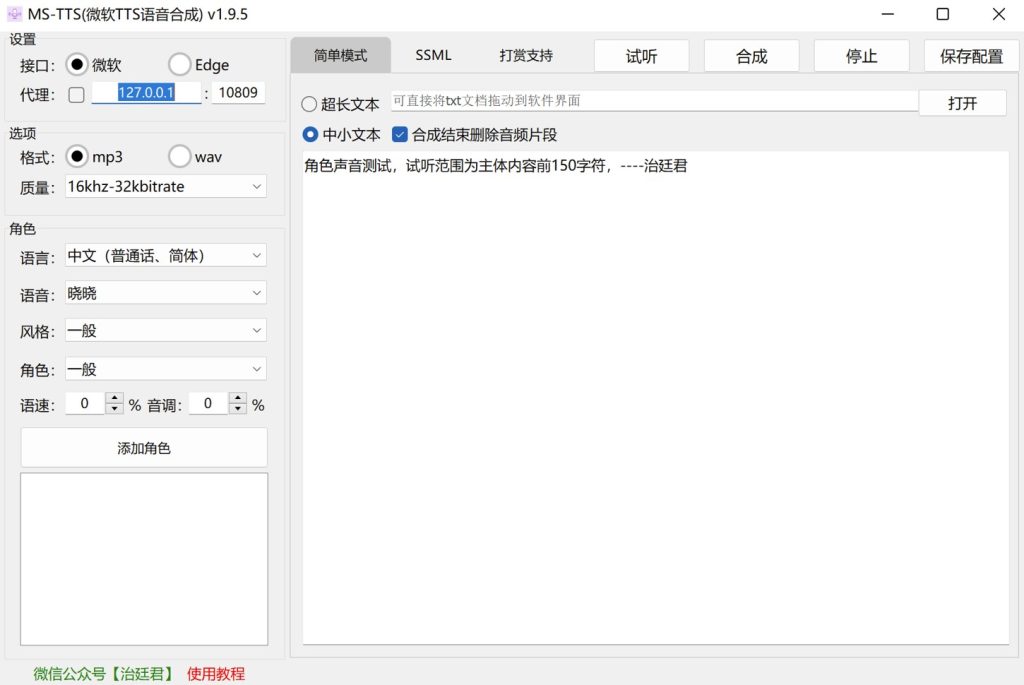Image resolution: width=1024 pixels, height=685 pixels.
Task: Decrease 音调 pitch with down arrow
Action: (x=237, y=410)
